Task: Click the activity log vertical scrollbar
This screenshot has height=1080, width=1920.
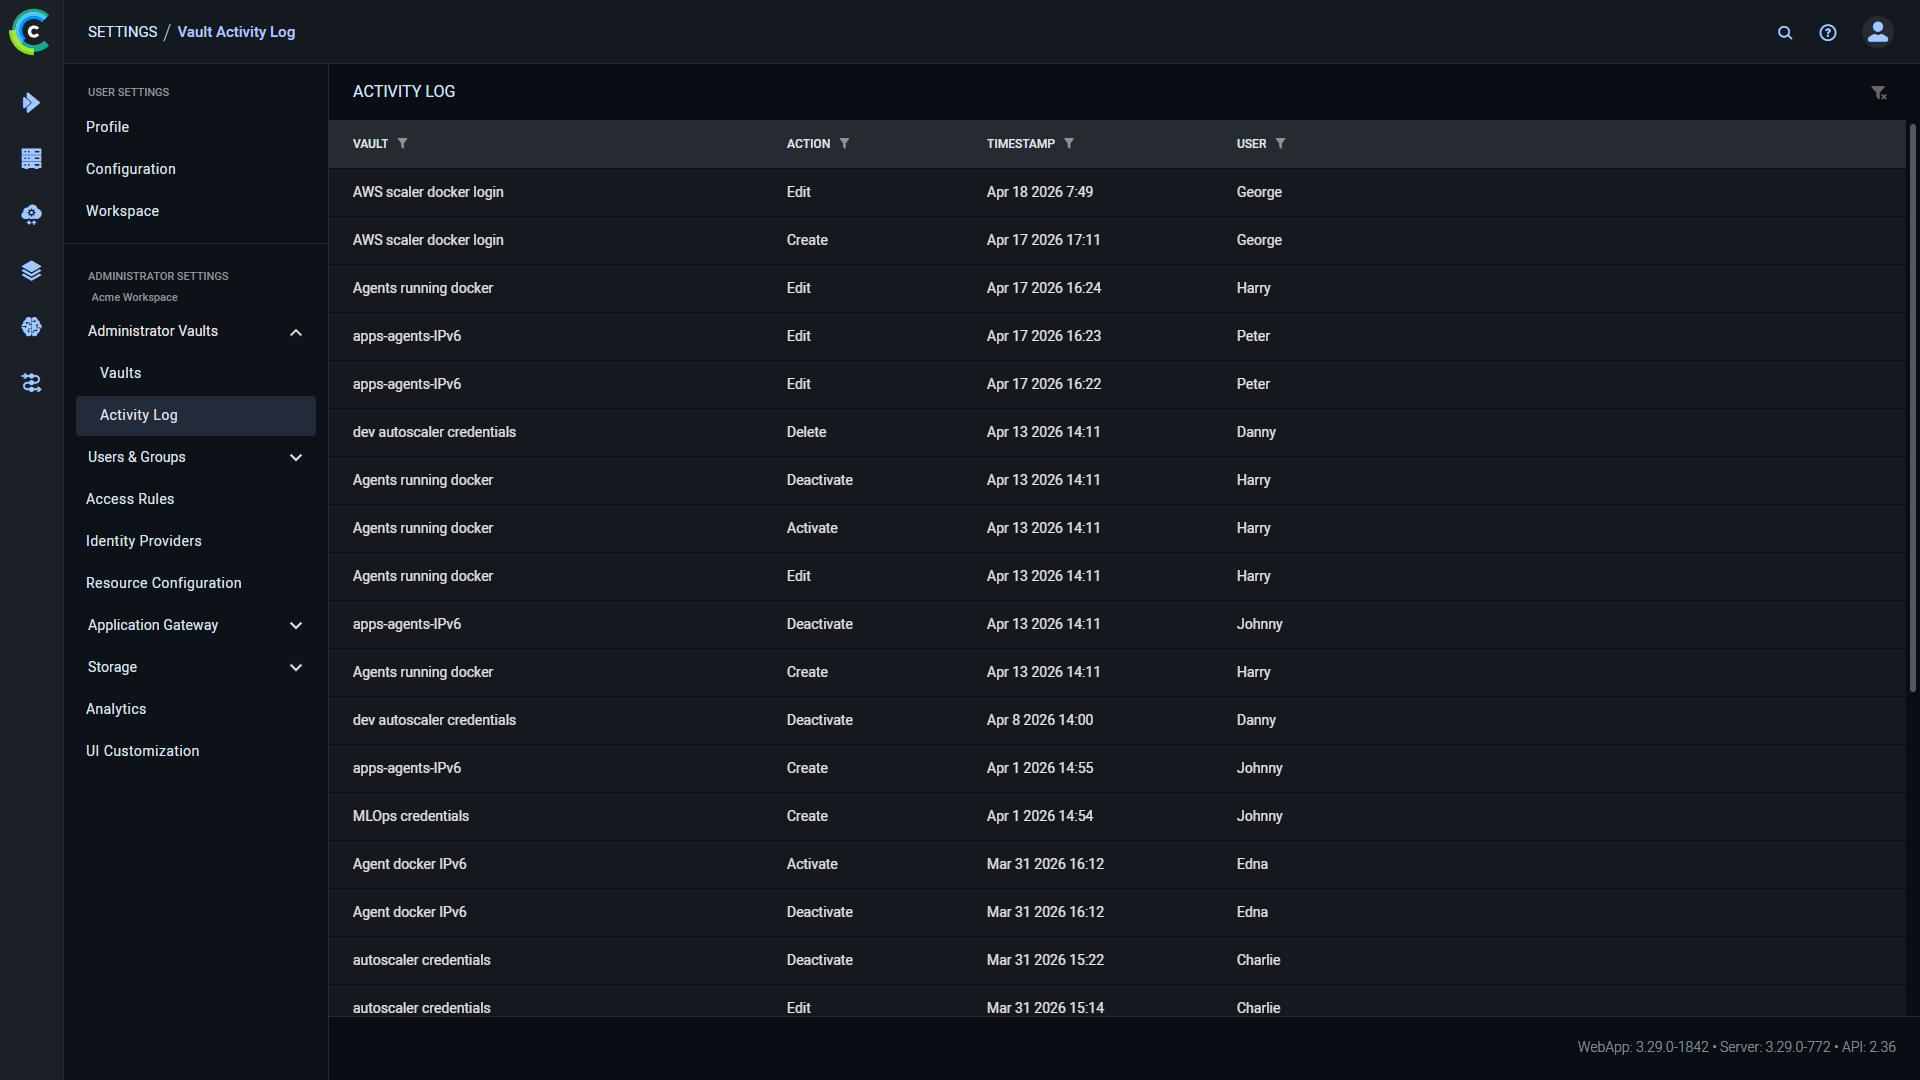Action: pyautogui.click(x=1913, y=408)
